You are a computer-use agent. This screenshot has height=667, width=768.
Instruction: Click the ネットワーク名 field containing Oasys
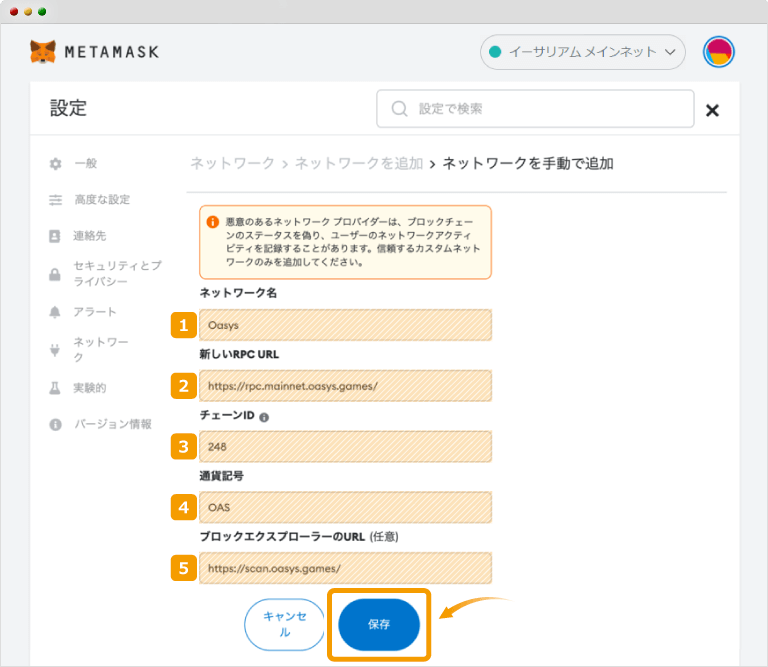coord(345,325)
